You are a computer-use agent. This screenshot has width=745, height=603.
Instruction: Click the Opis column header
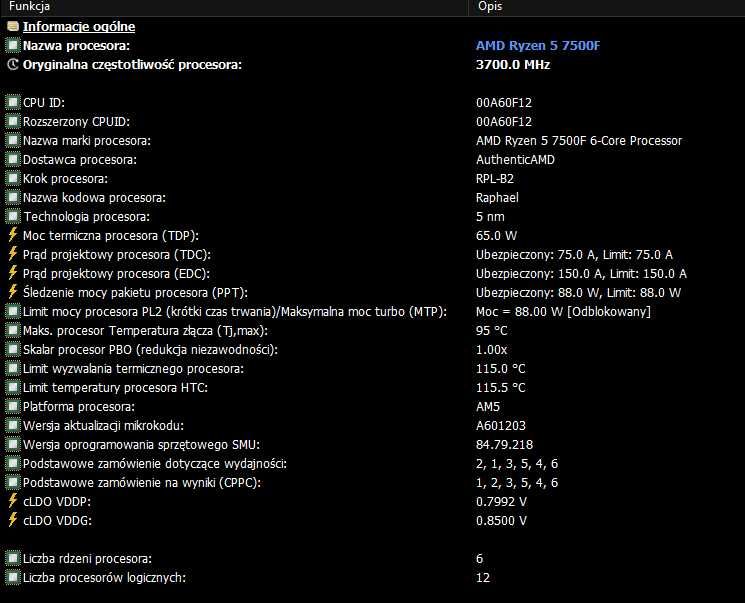click(490, 7)
